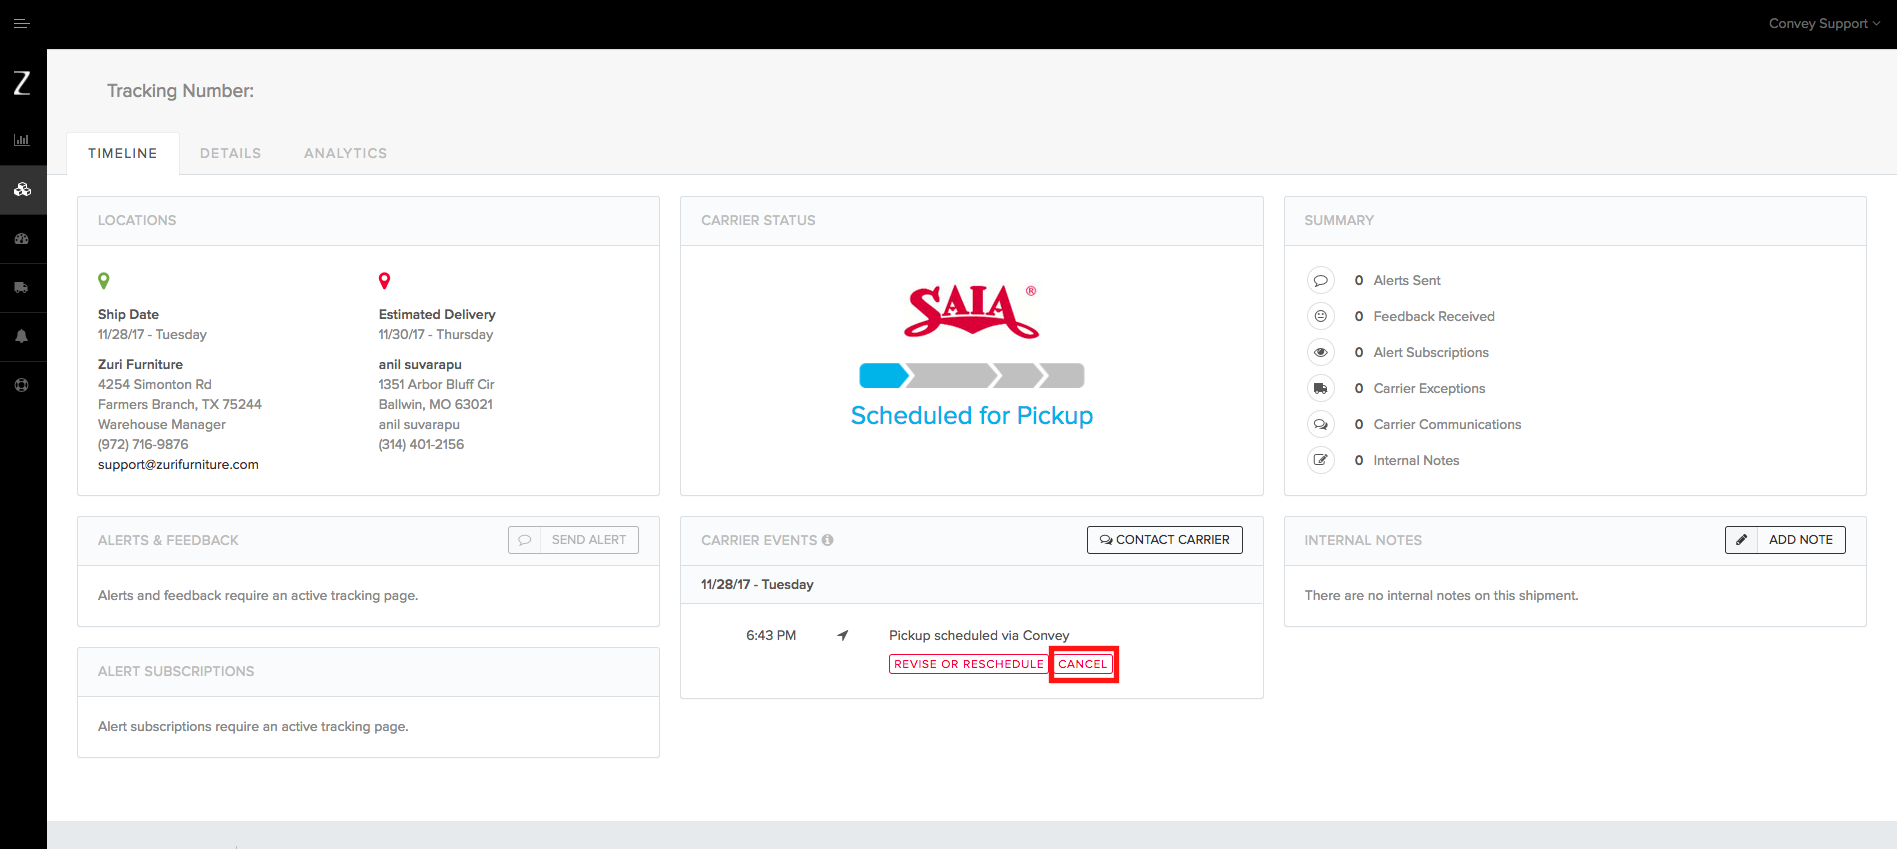Screen dimensions: 1897x849
Task: Click the 'LOCATIONS' panel heading
Action: 137,221
